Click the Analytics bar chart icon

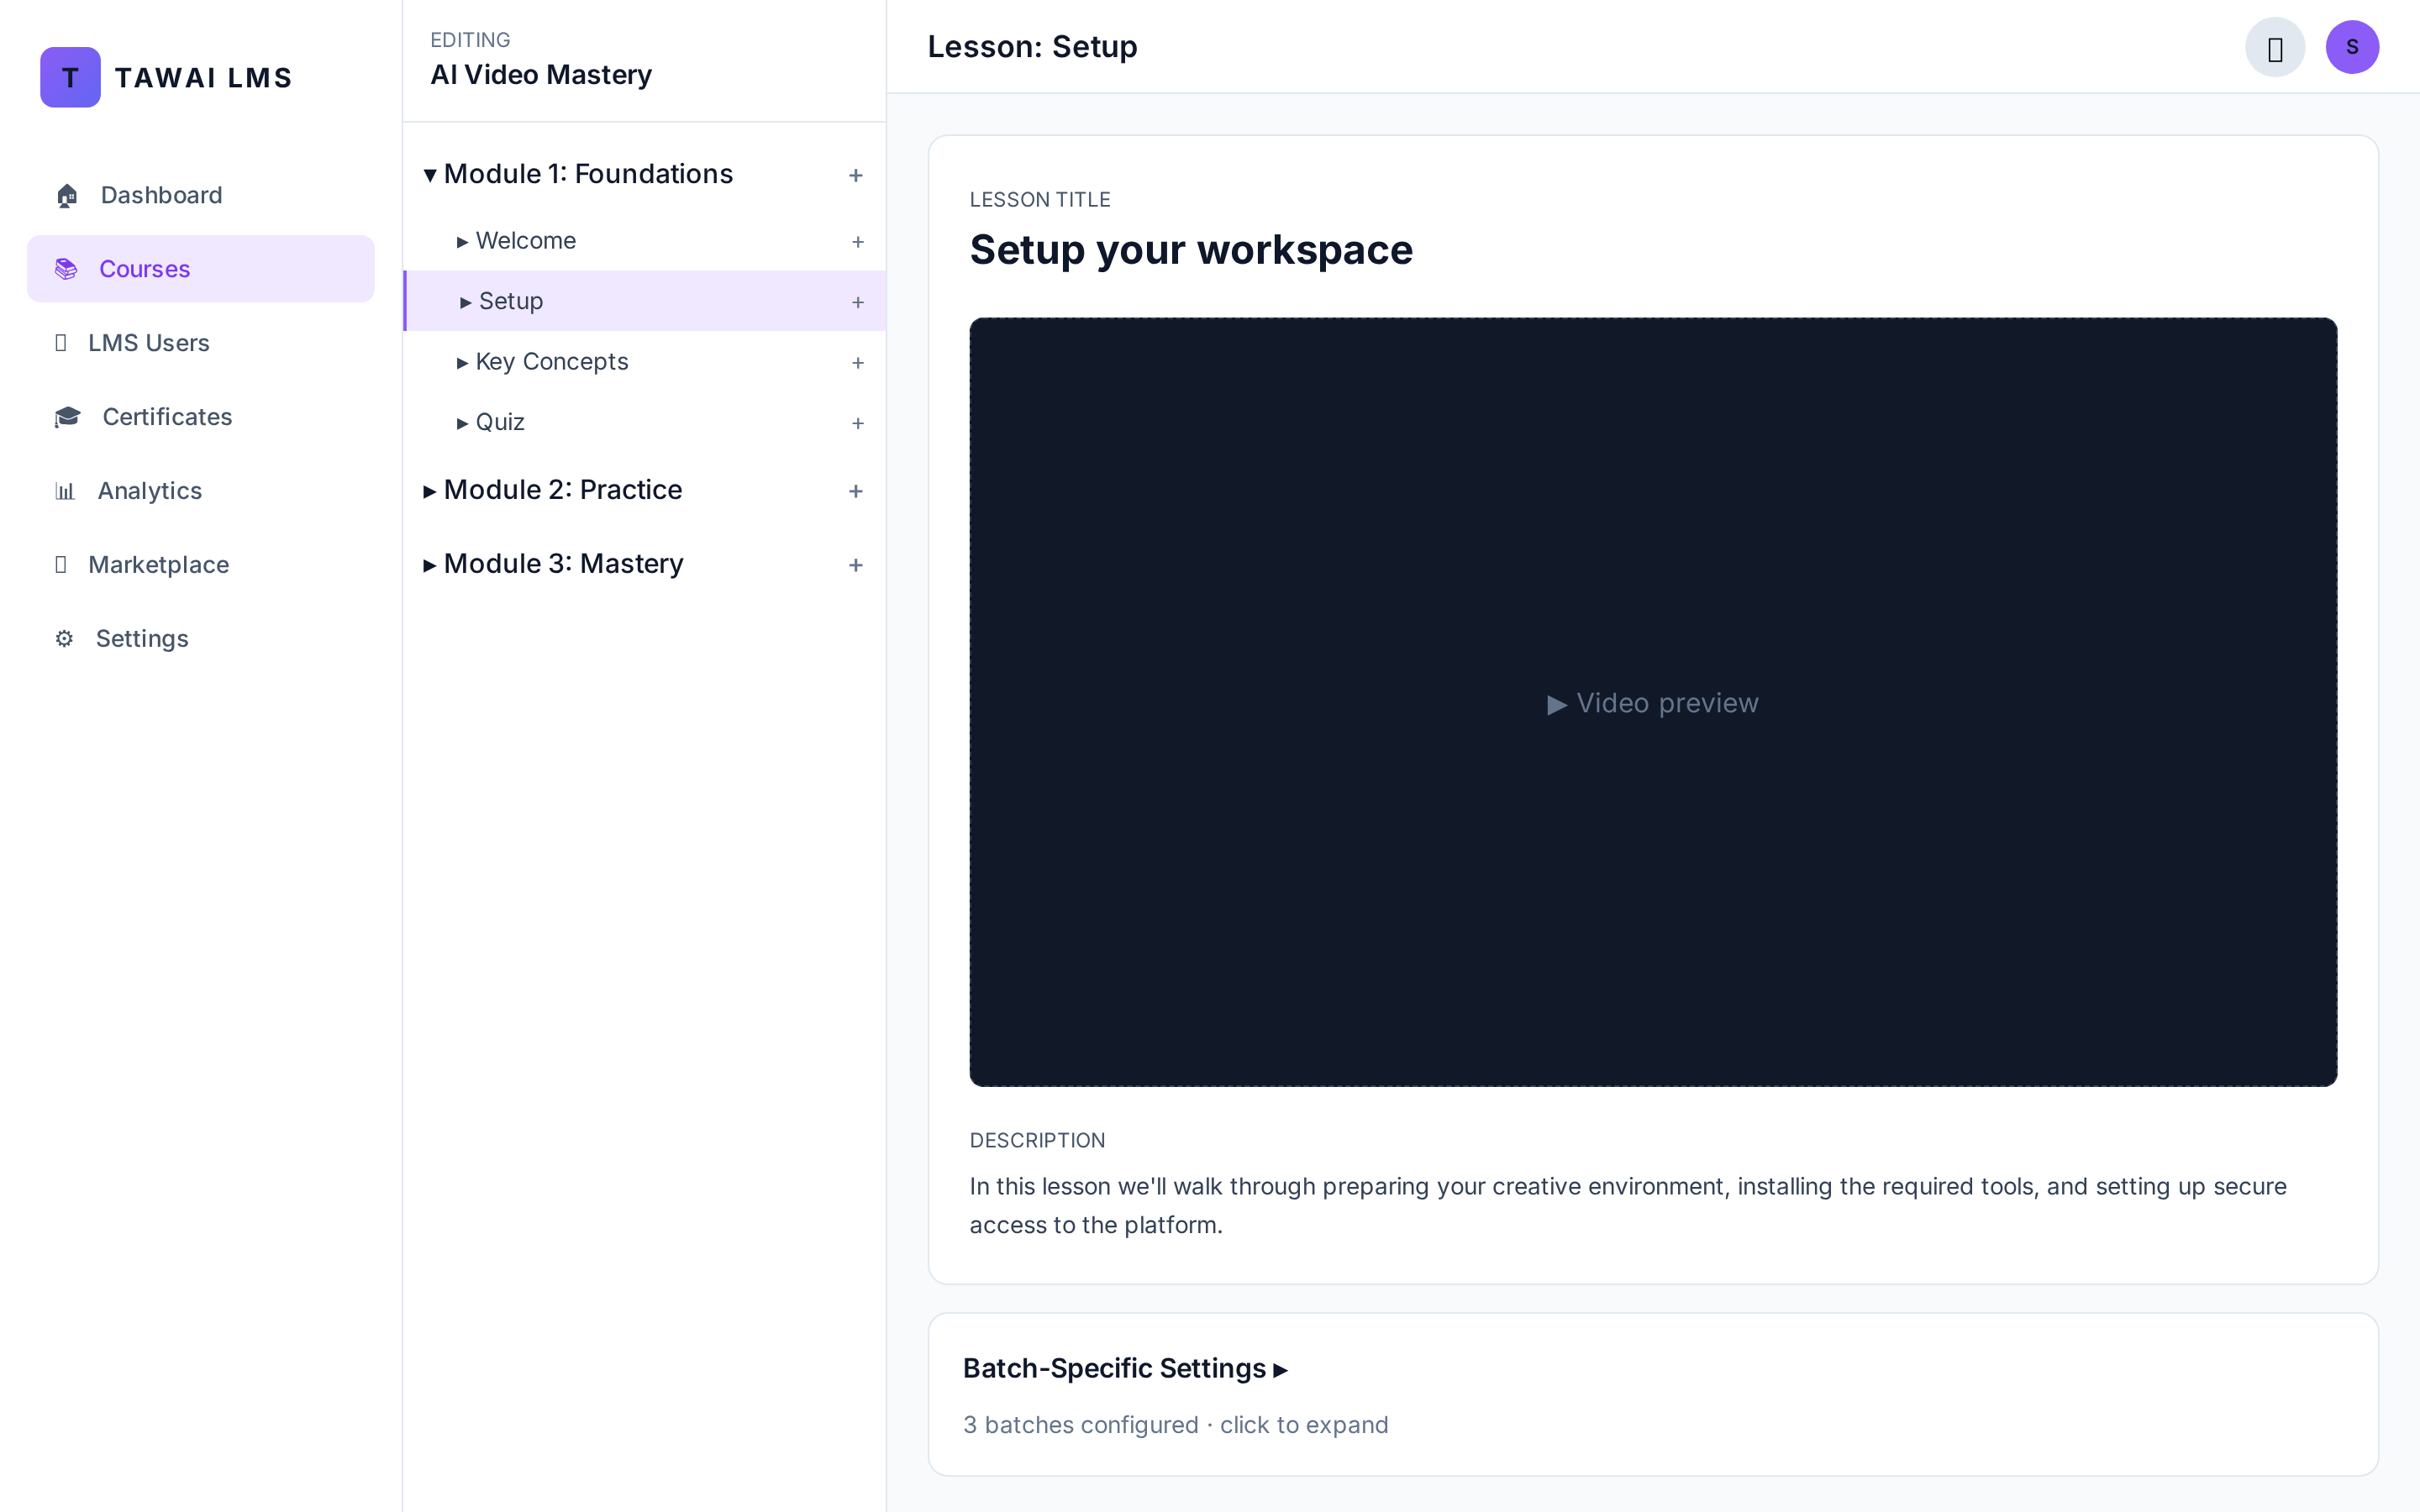[x=65, y=491]
